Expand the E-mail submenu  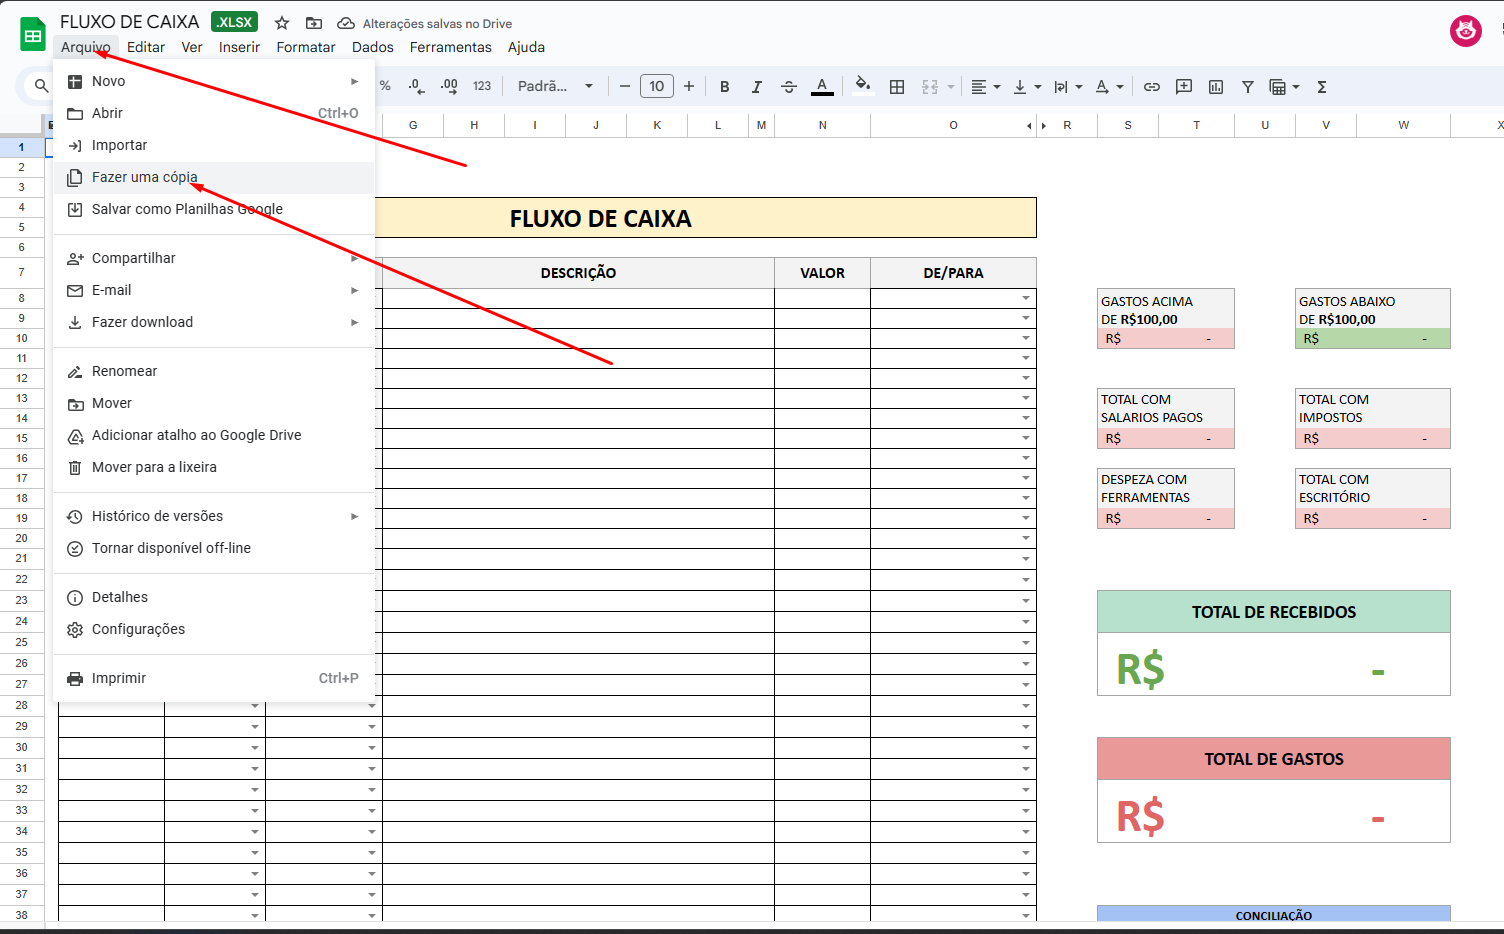click(x=214, y=290)
